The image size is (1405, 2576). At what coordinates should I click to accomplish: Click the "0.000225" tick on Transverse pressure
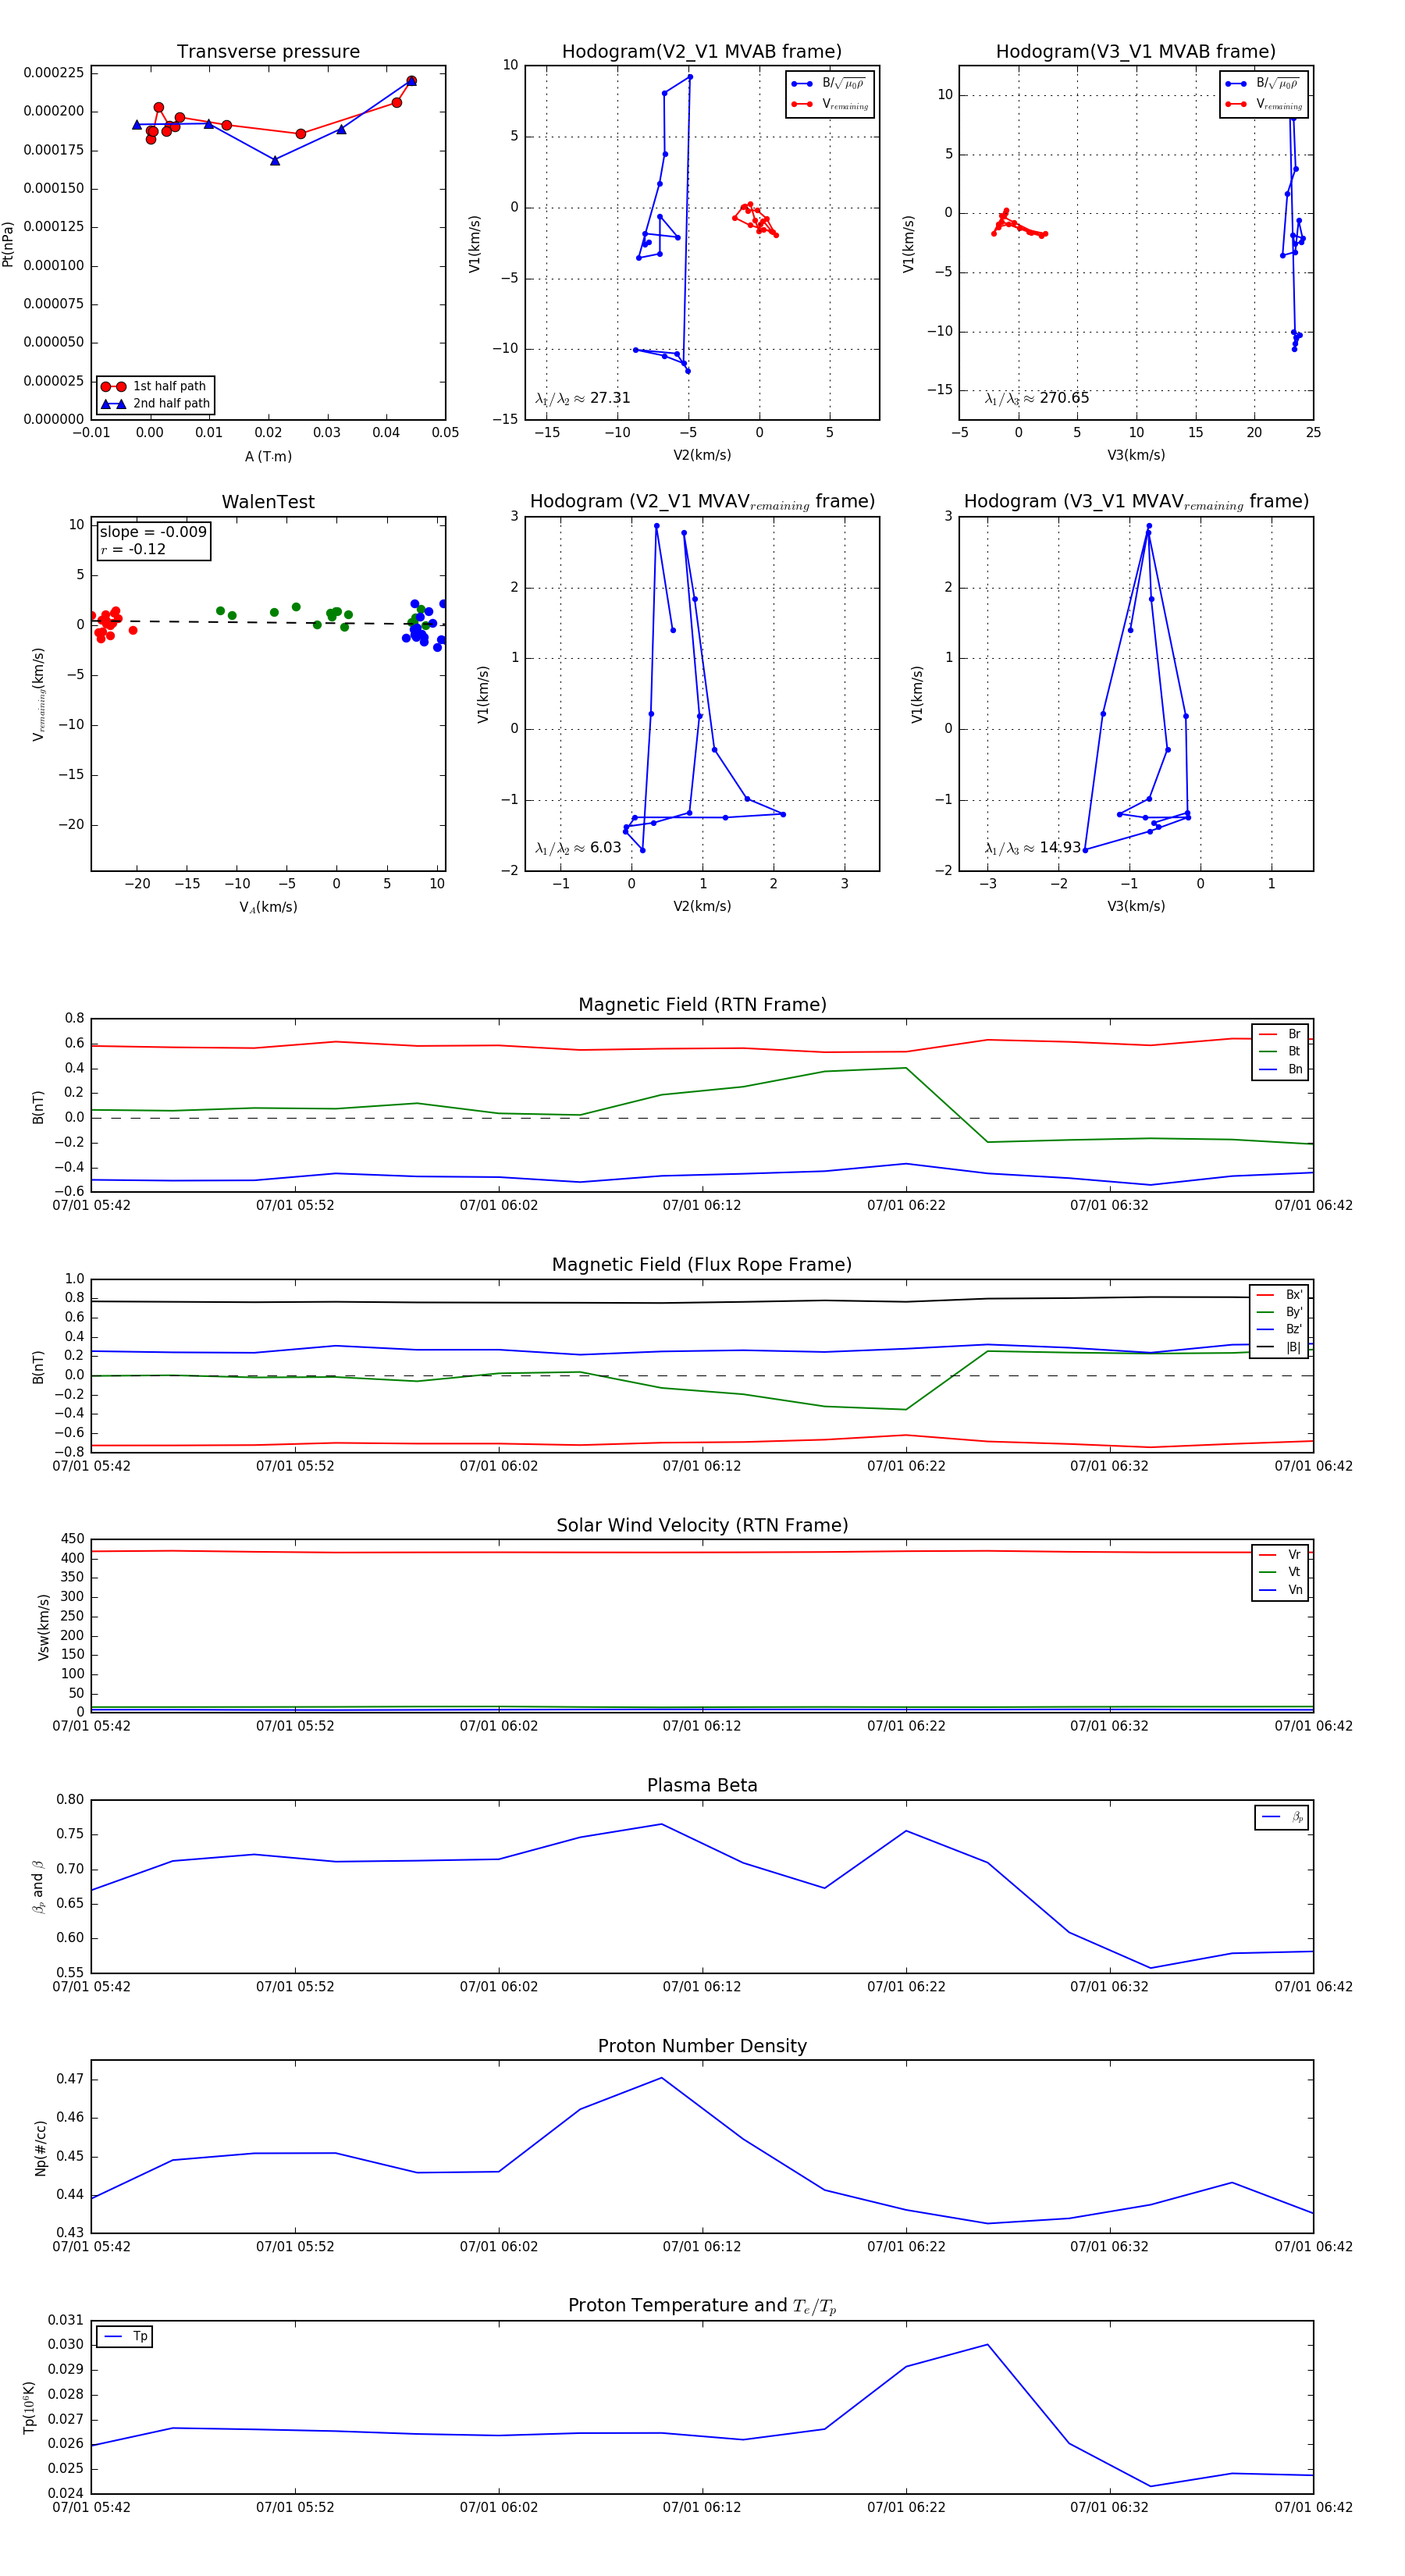tap(53, 72)
